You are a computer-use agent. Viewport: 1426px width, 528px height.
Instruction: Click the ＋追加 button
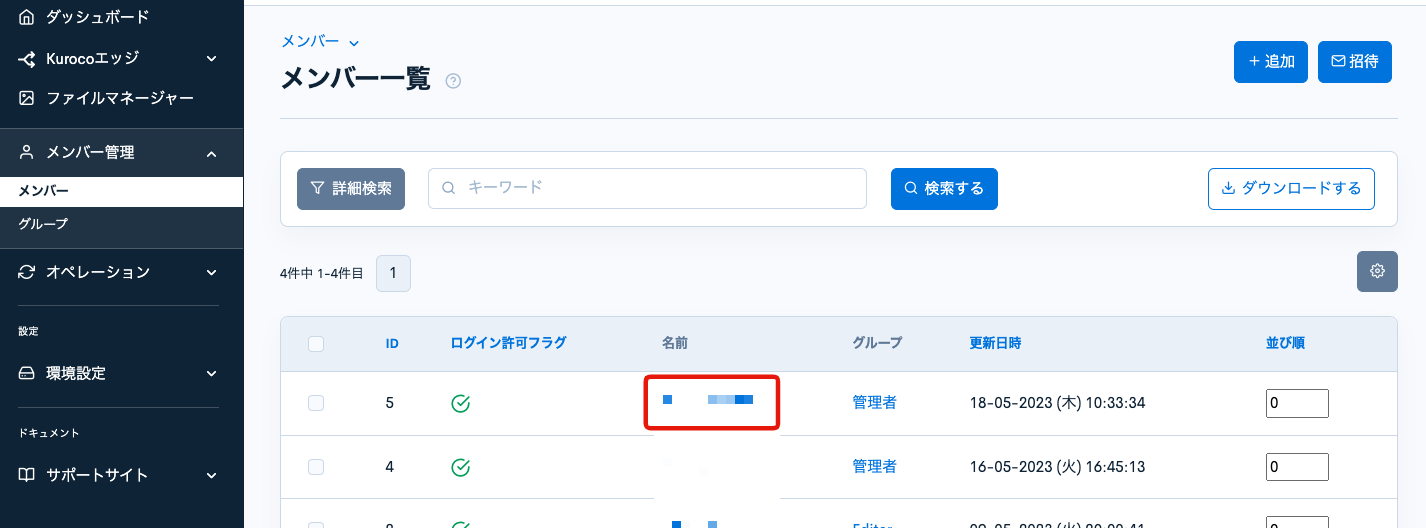(x=1271, y=62)
